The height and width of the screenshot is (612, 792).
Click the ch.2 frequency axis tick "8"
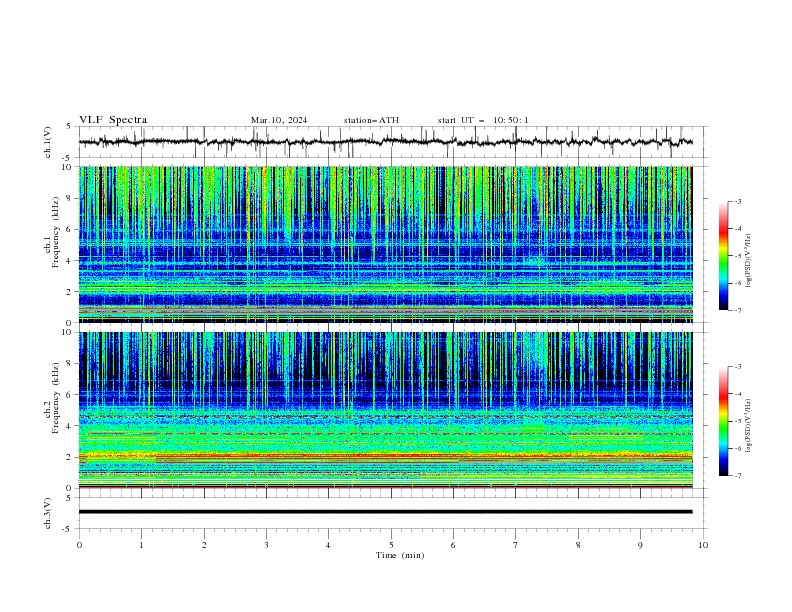click(71, 364)
